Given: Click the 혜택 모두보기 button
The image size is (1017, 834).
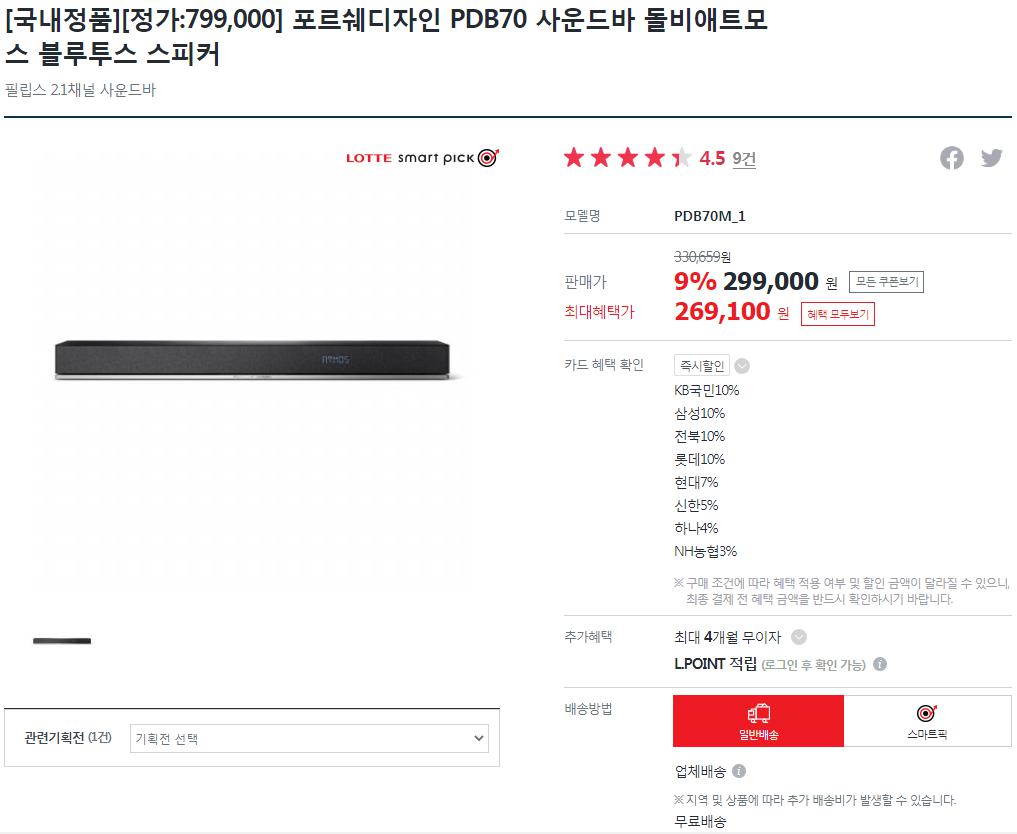Looking at the screenshot, I should point(837,314).
